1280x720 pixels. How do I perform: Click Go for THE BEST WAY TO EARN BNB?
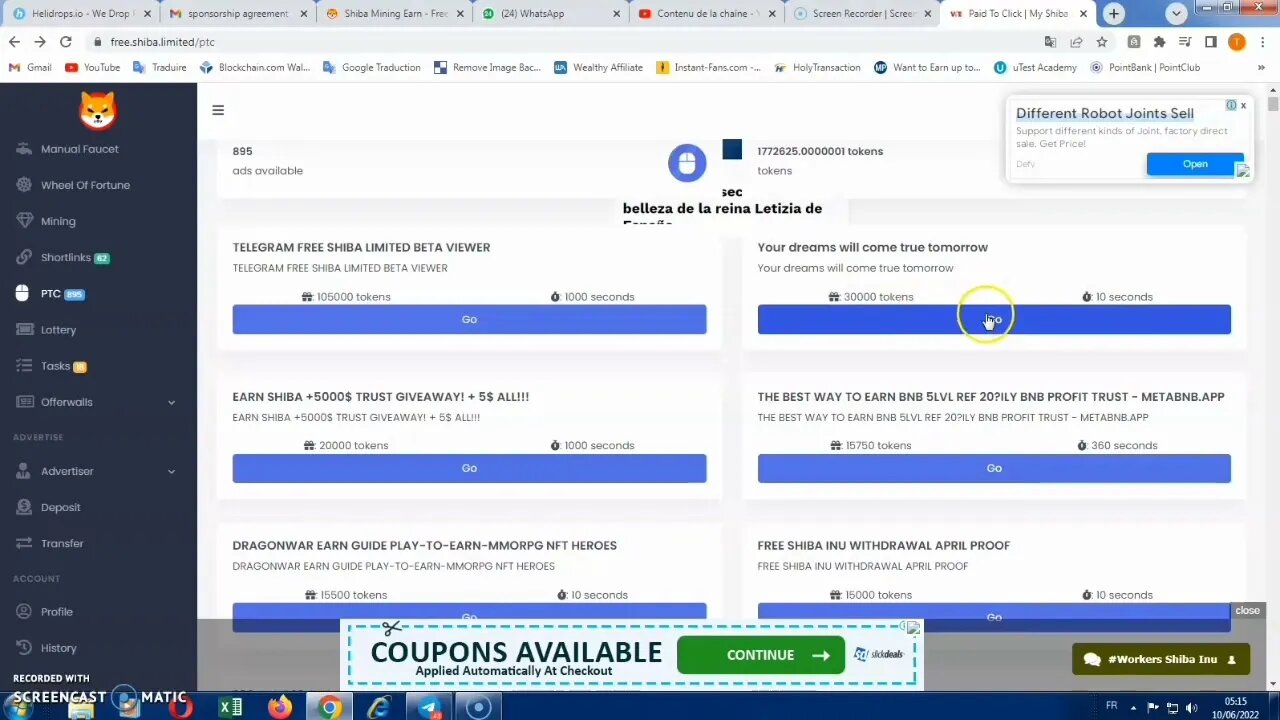pyautogui.click(x=994, y=468)
